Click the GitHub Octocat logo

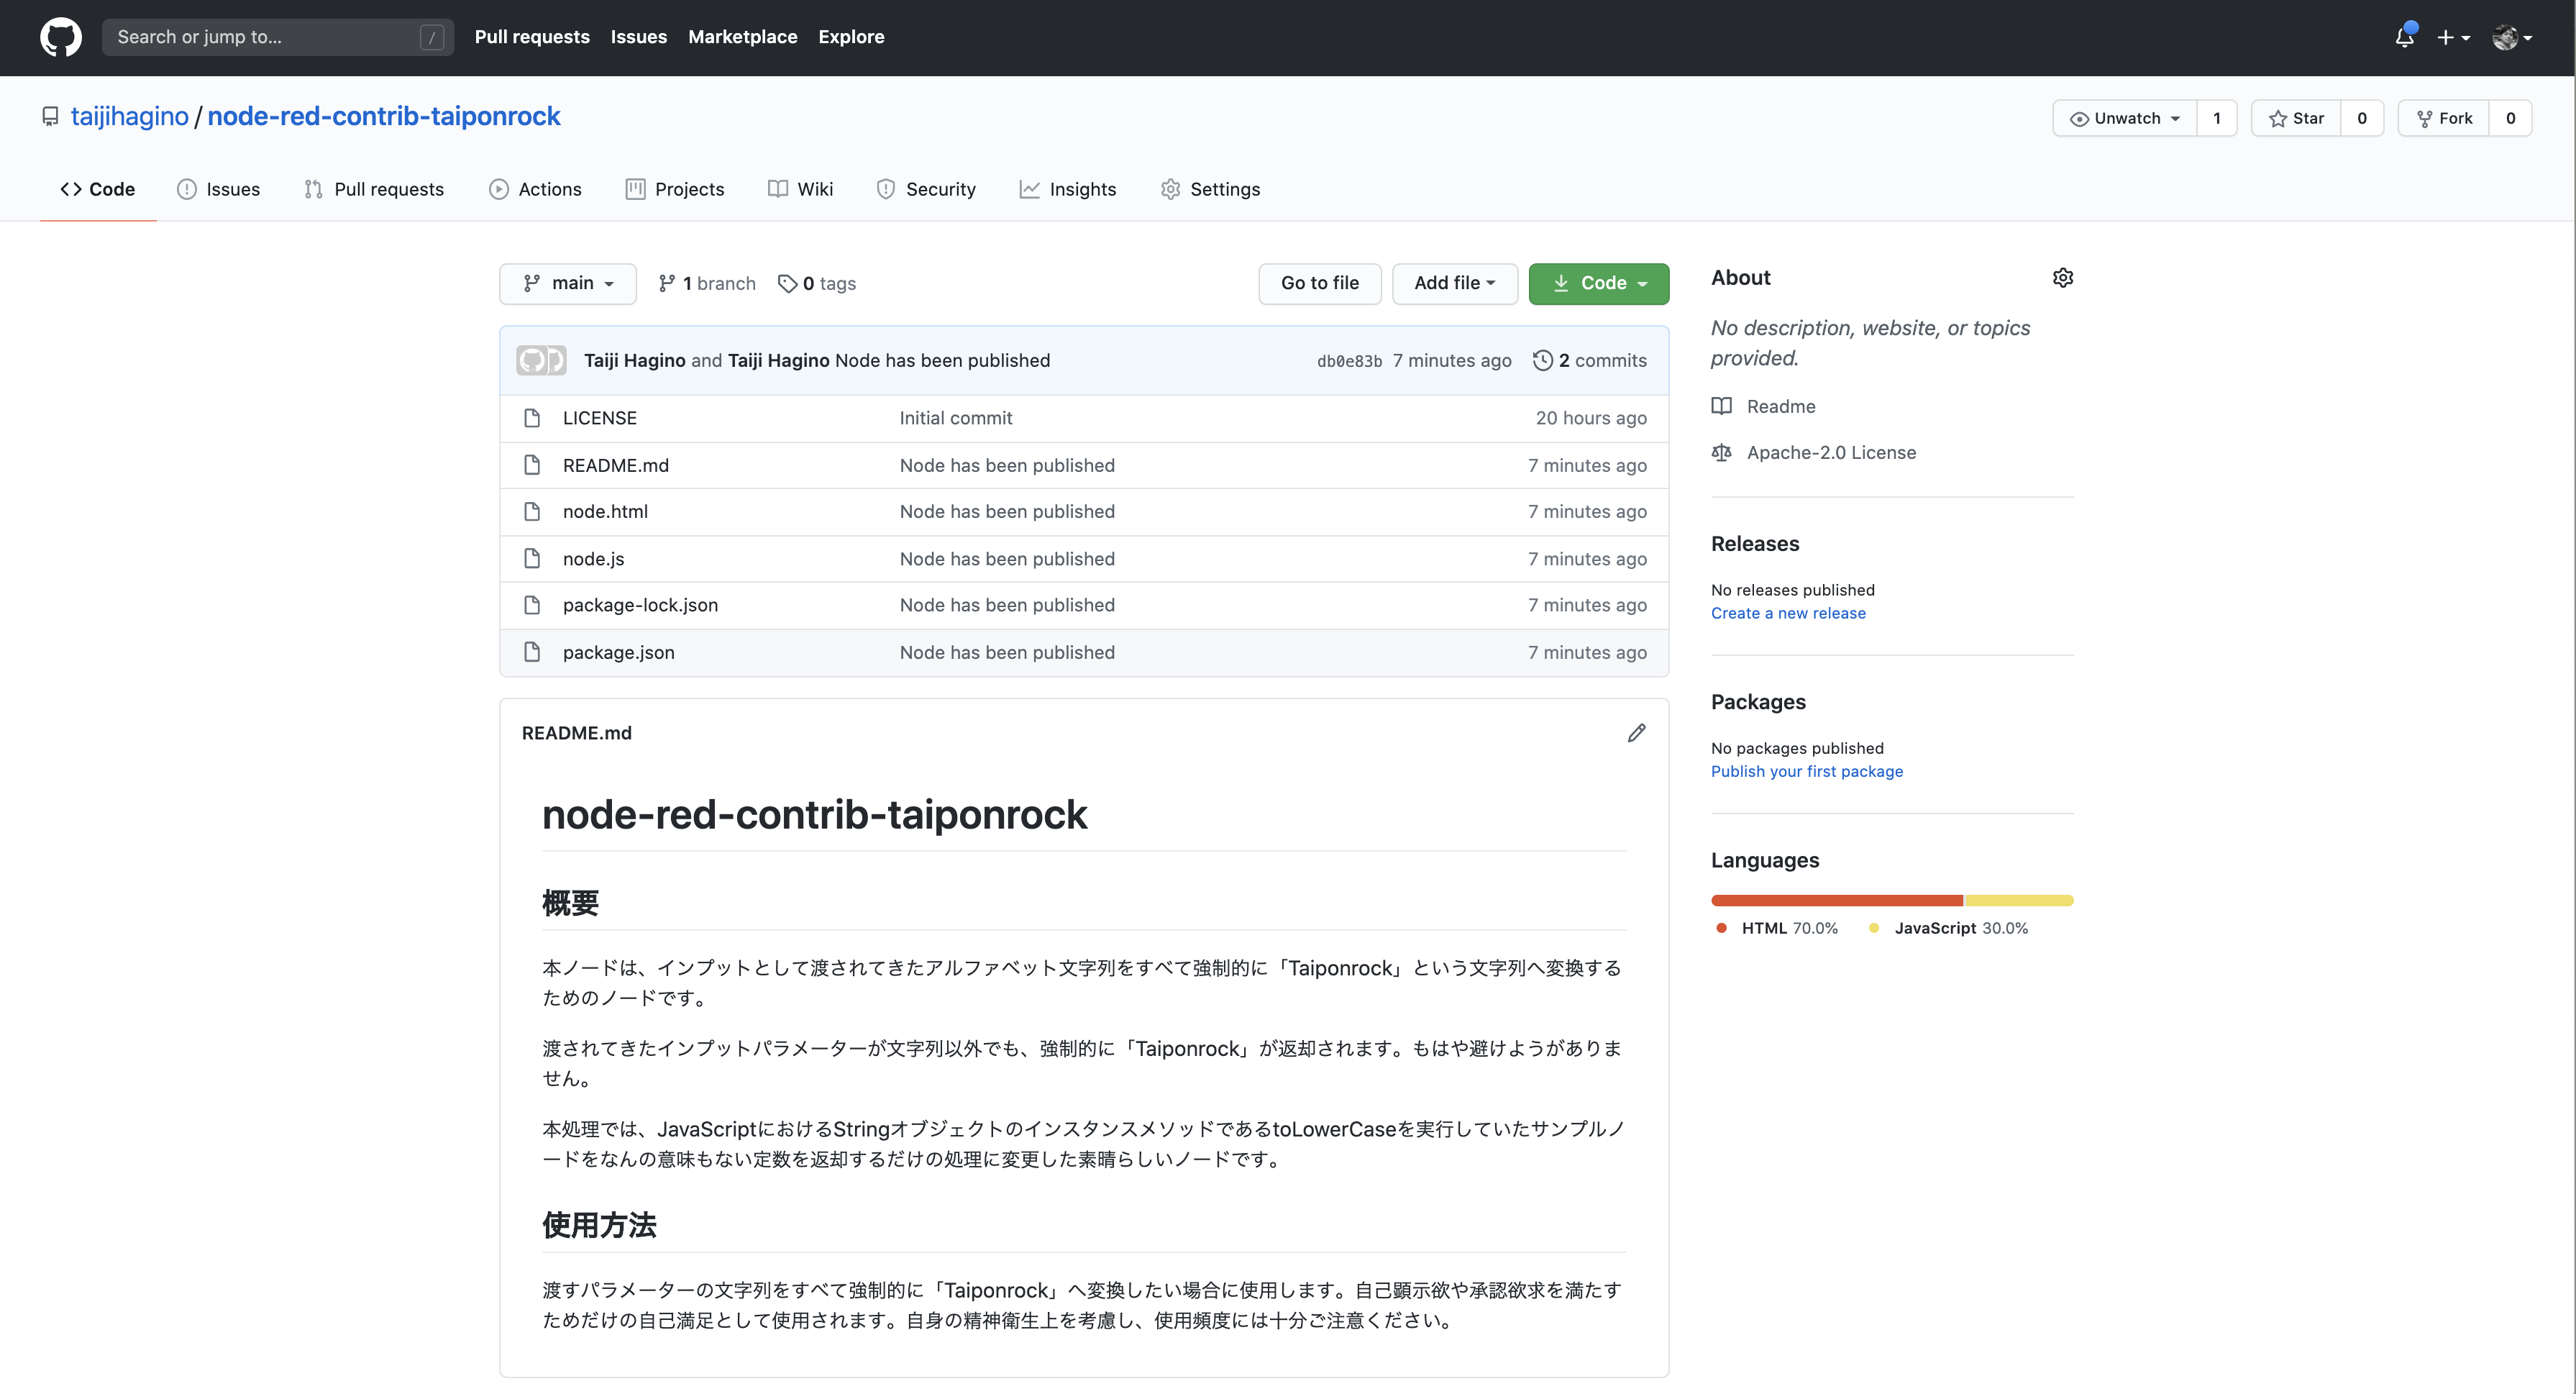[x=60, y=37]
